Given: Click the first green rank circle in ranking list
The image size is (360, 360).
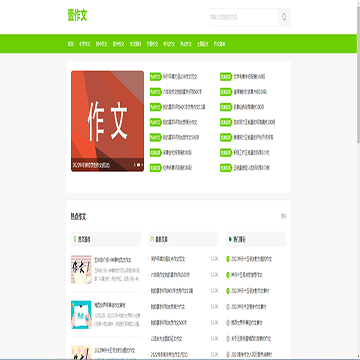Looking at the screenshot, I should point(228,259).
